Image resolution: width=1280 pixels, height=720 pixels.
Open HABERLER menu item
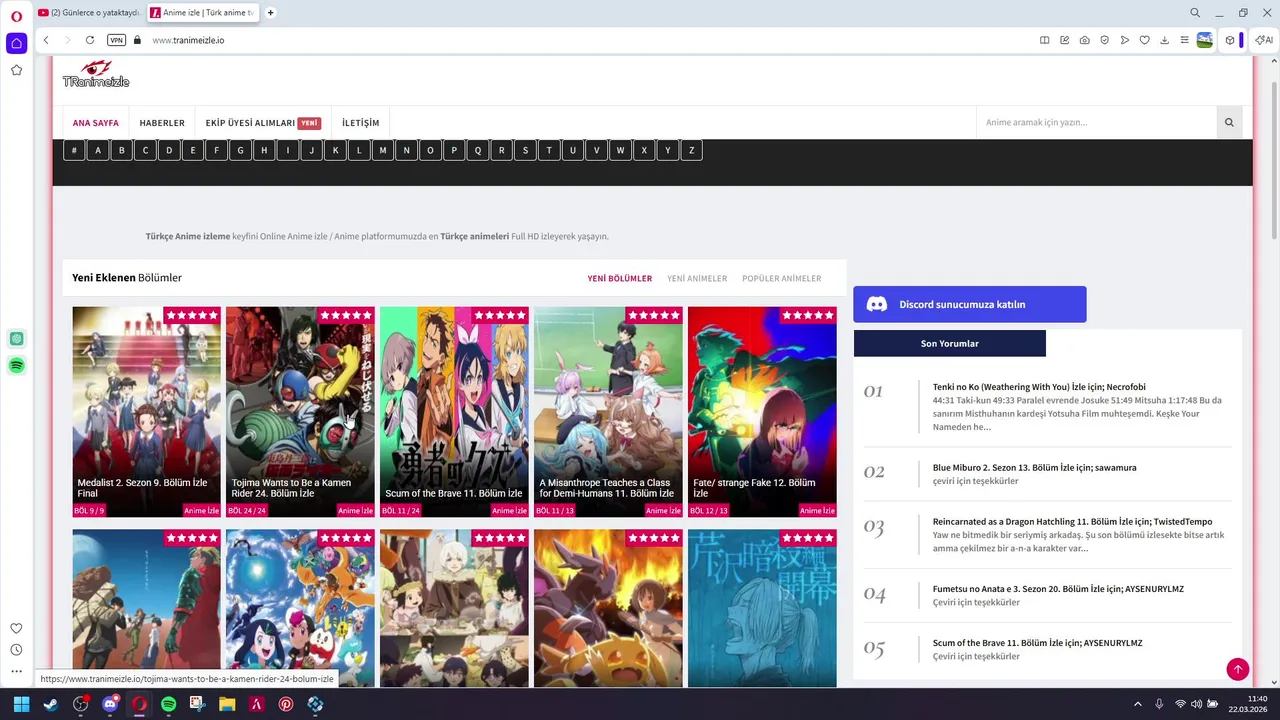click(162, 123)
